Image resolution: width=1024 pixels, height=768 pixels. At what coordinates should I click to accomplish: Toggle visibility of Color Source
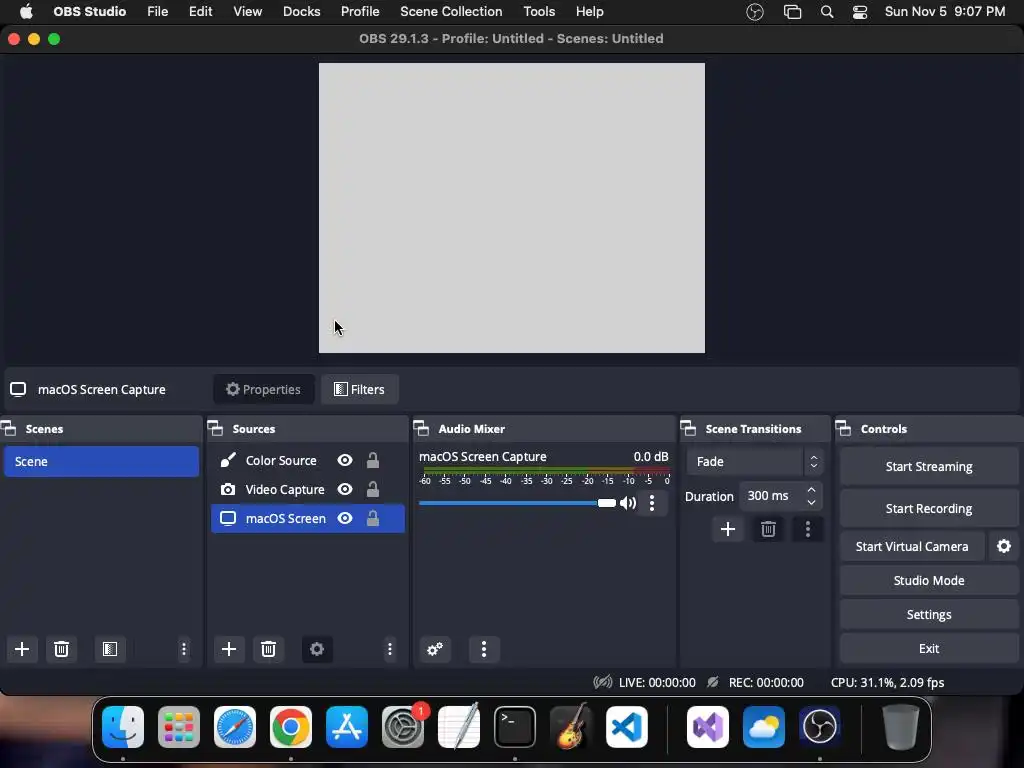pyautogui.click(x=345, y=460)
